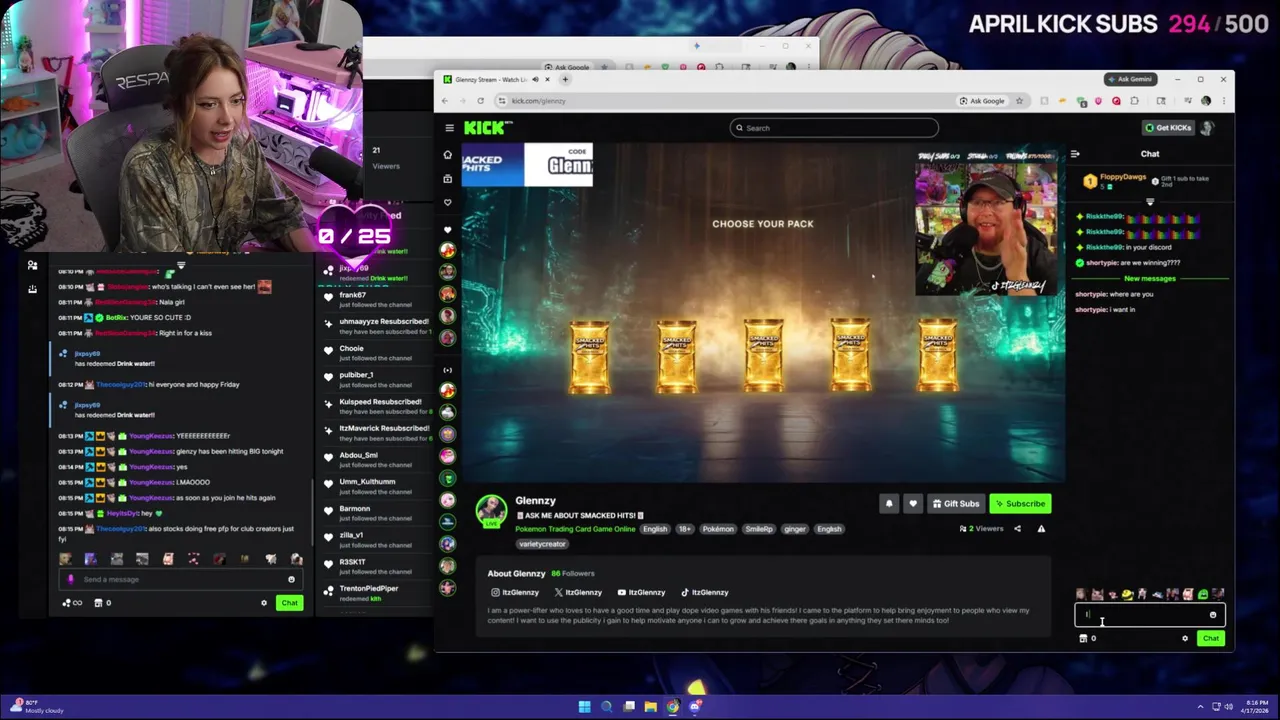Open Browse icon in Kick sidebar

click(x=447, y=178)
